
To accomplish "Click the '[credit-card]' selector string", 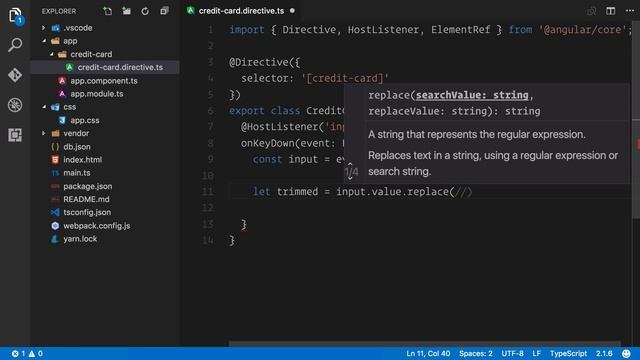I will [345, 78].
